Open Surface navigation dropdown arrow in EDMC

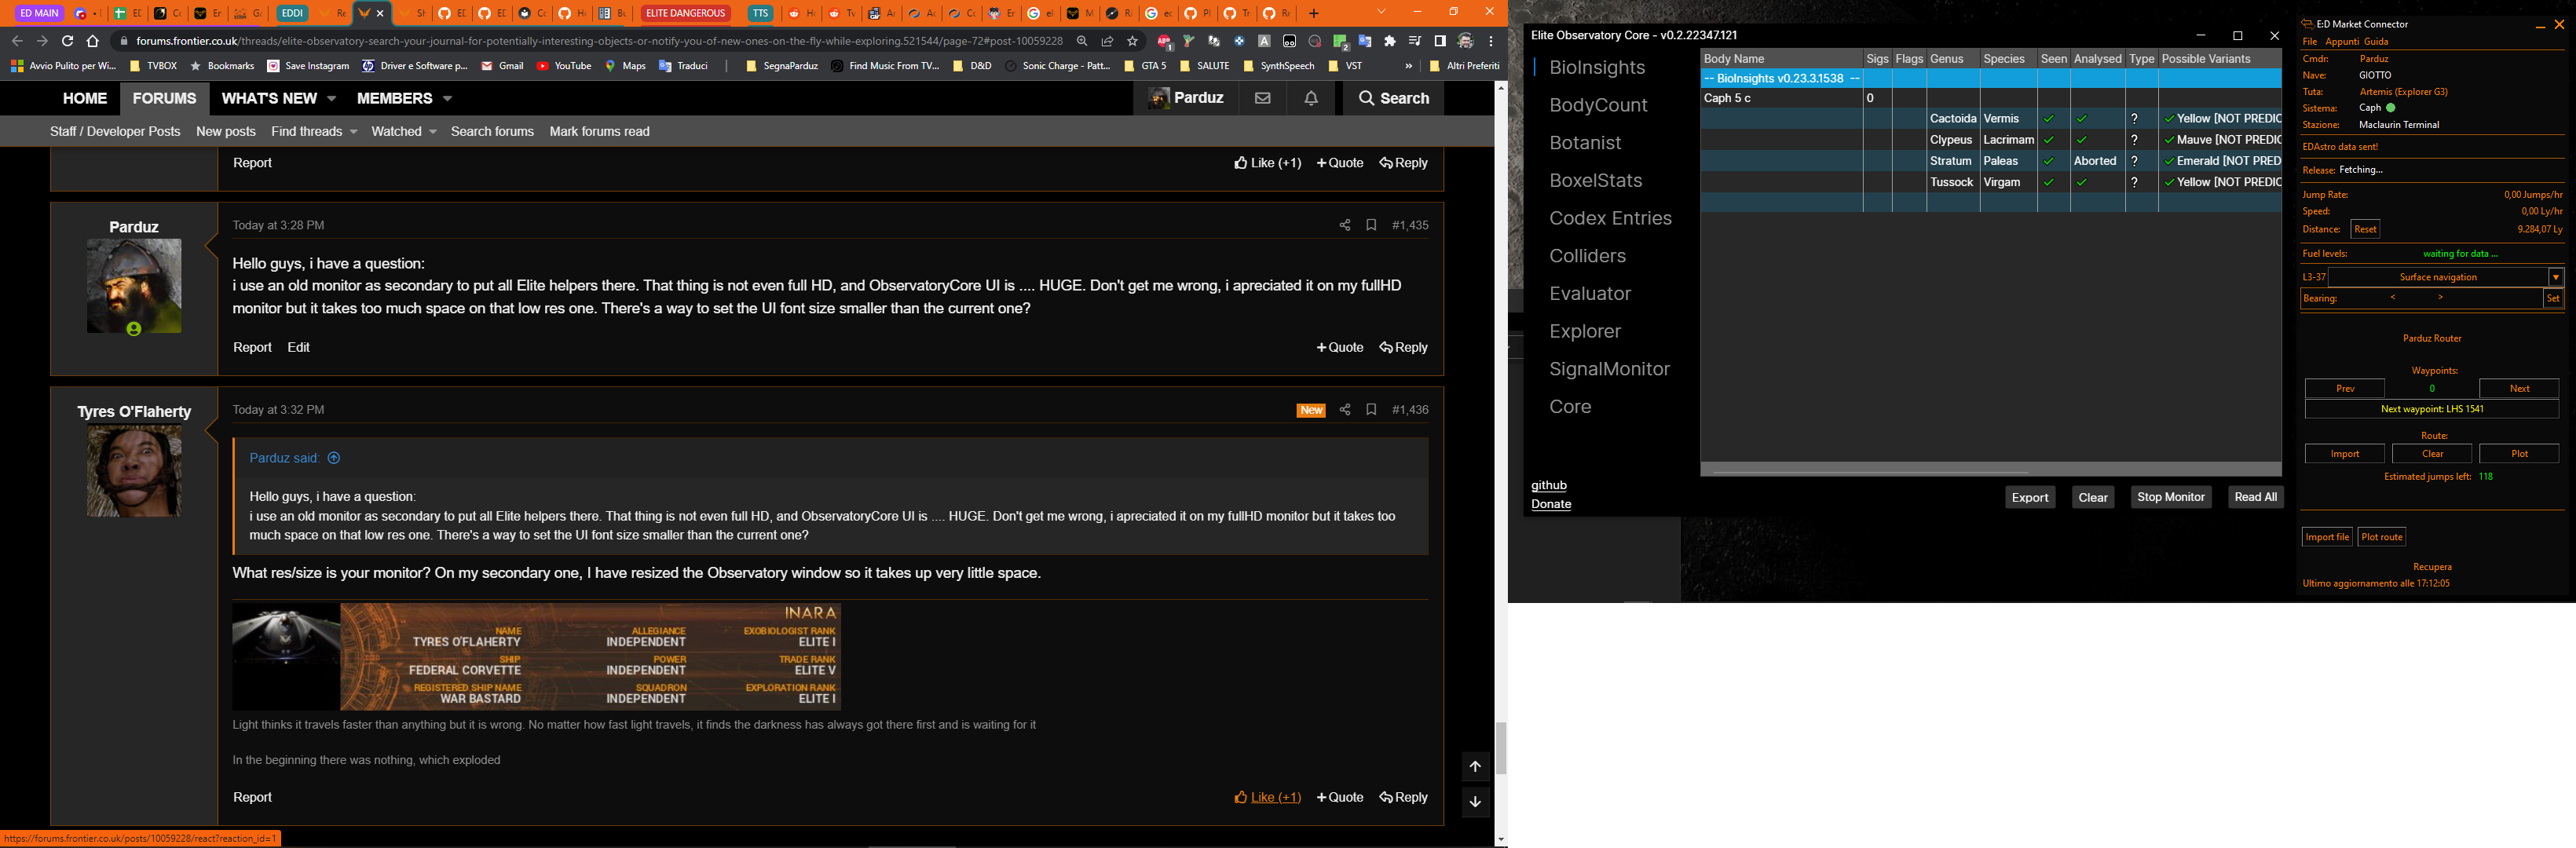pyautogui.click(x=2556, y=277)
